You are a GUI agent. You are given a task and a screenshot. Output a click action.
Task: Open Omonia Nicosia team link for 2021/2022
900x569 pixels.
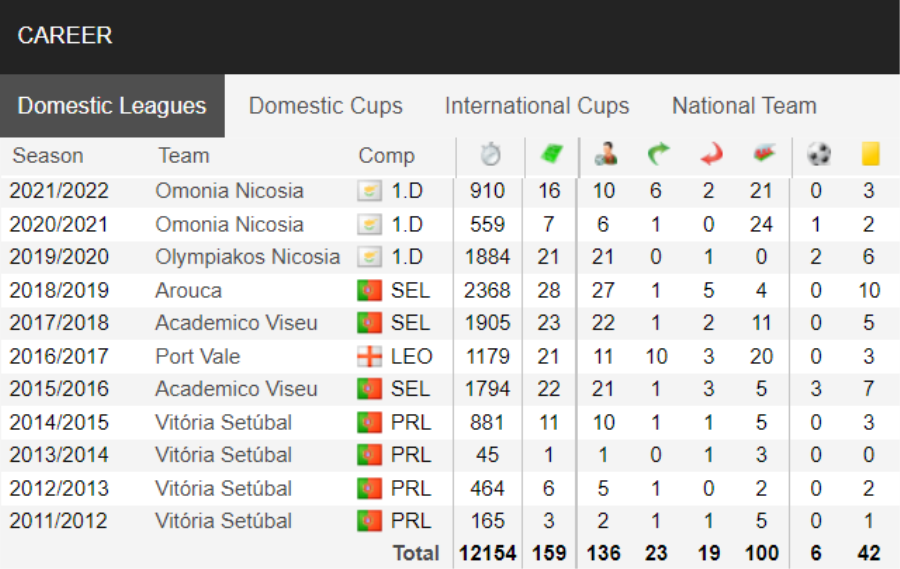[x=229, y=191]
